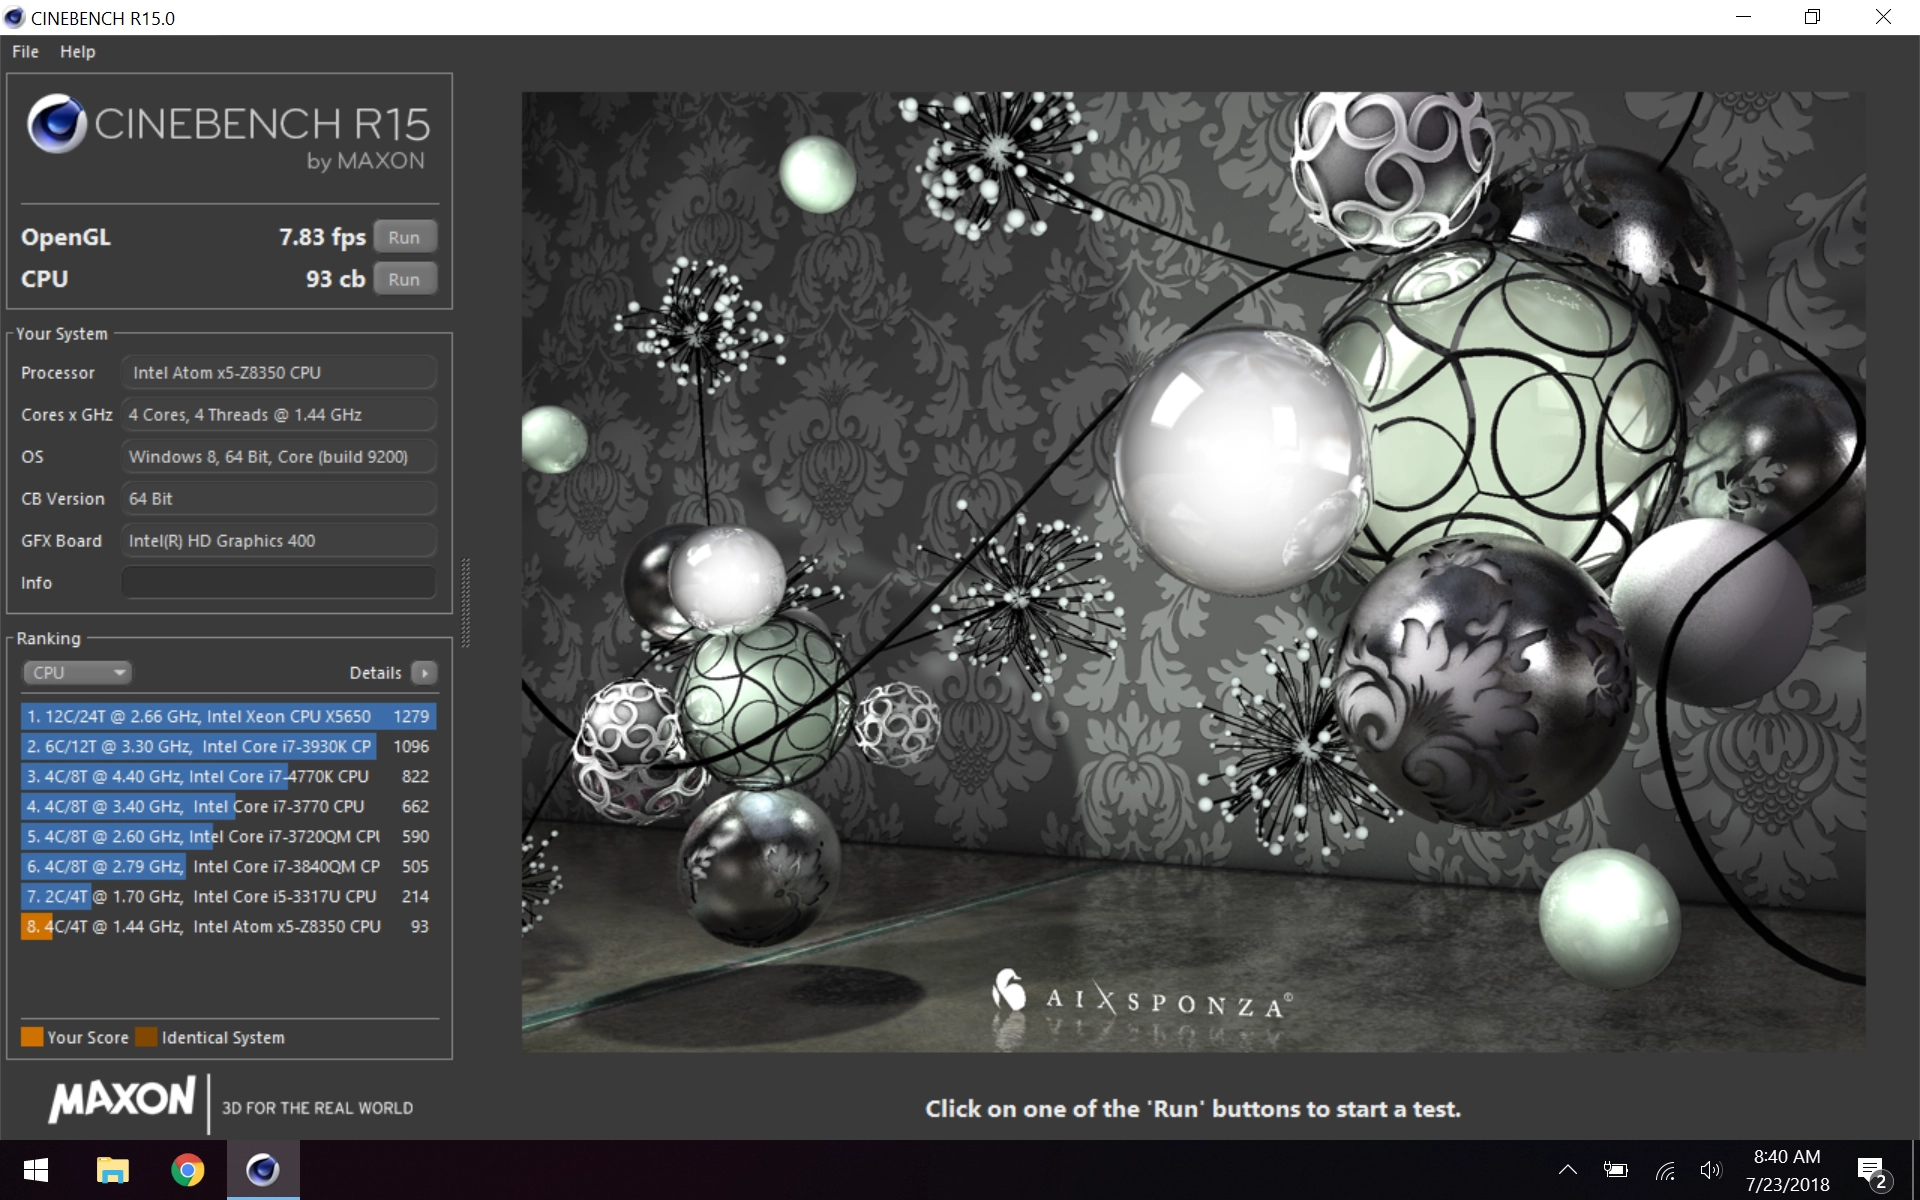Open the Windows Start menu
The width and height of the screenshot is (1920, 1200).
point(36,1170)
